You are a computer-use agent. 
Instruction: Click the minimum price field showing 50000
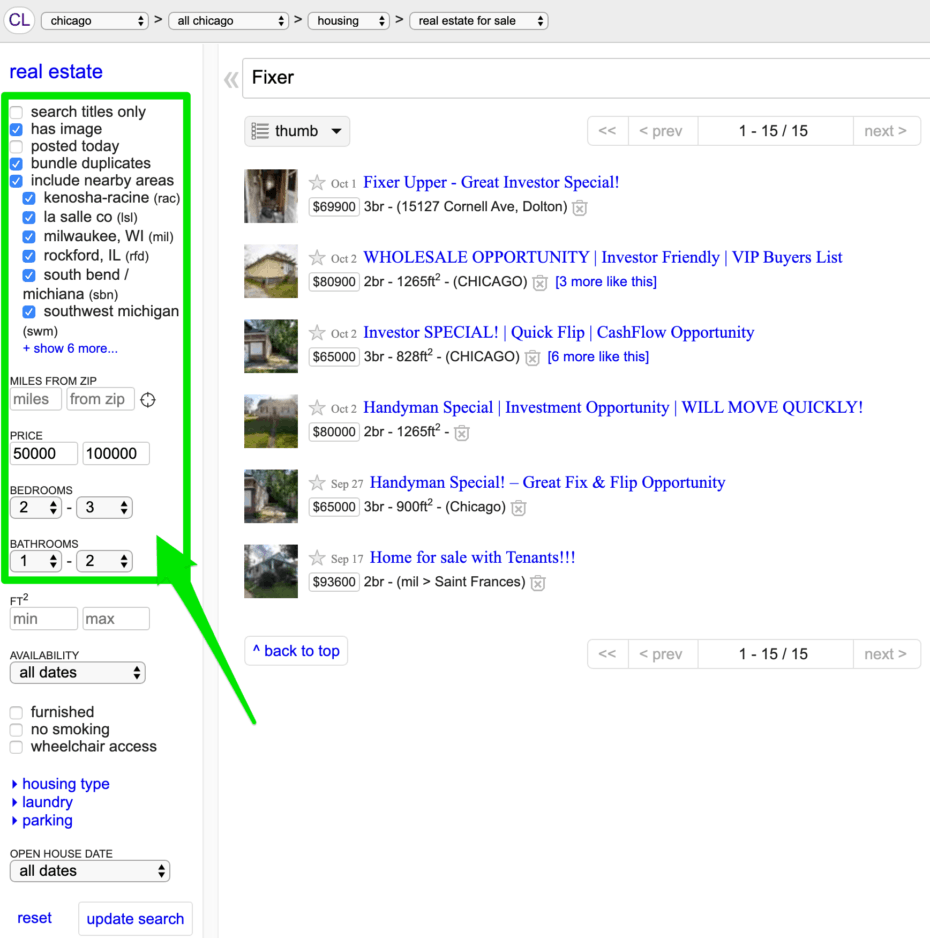tap(44, 454)
